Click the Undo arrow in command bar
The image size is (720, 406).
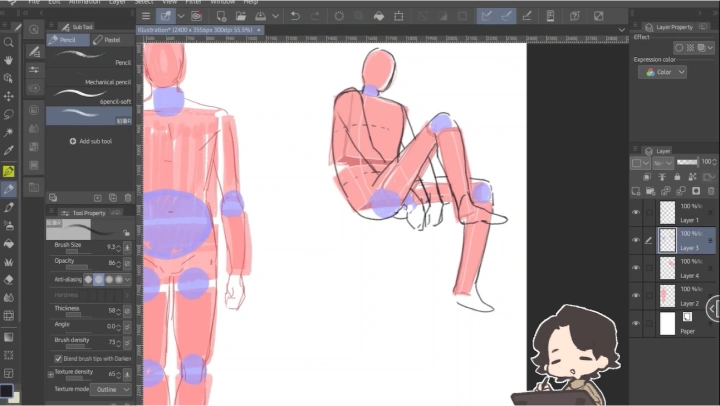295,16
